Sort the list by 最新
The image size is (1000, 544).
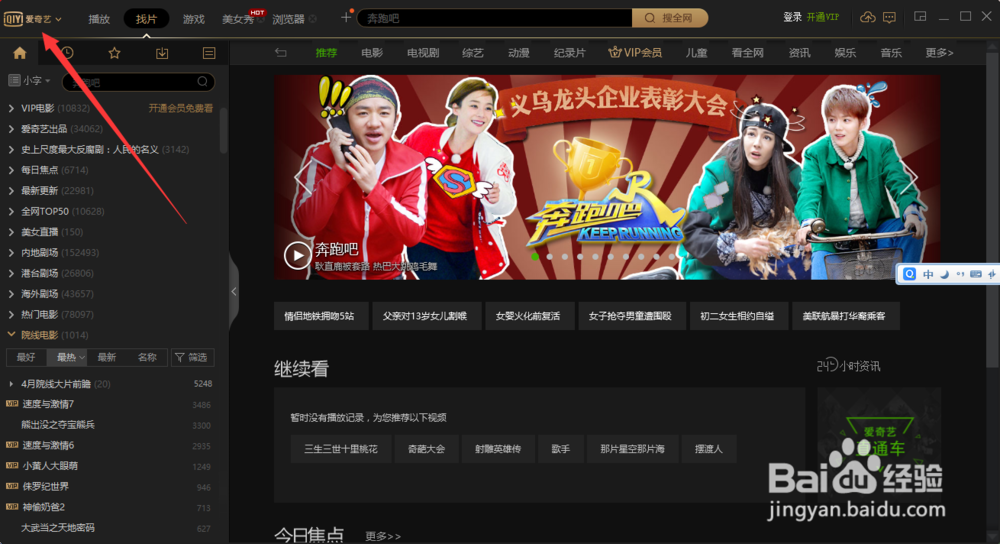[107, 357]
